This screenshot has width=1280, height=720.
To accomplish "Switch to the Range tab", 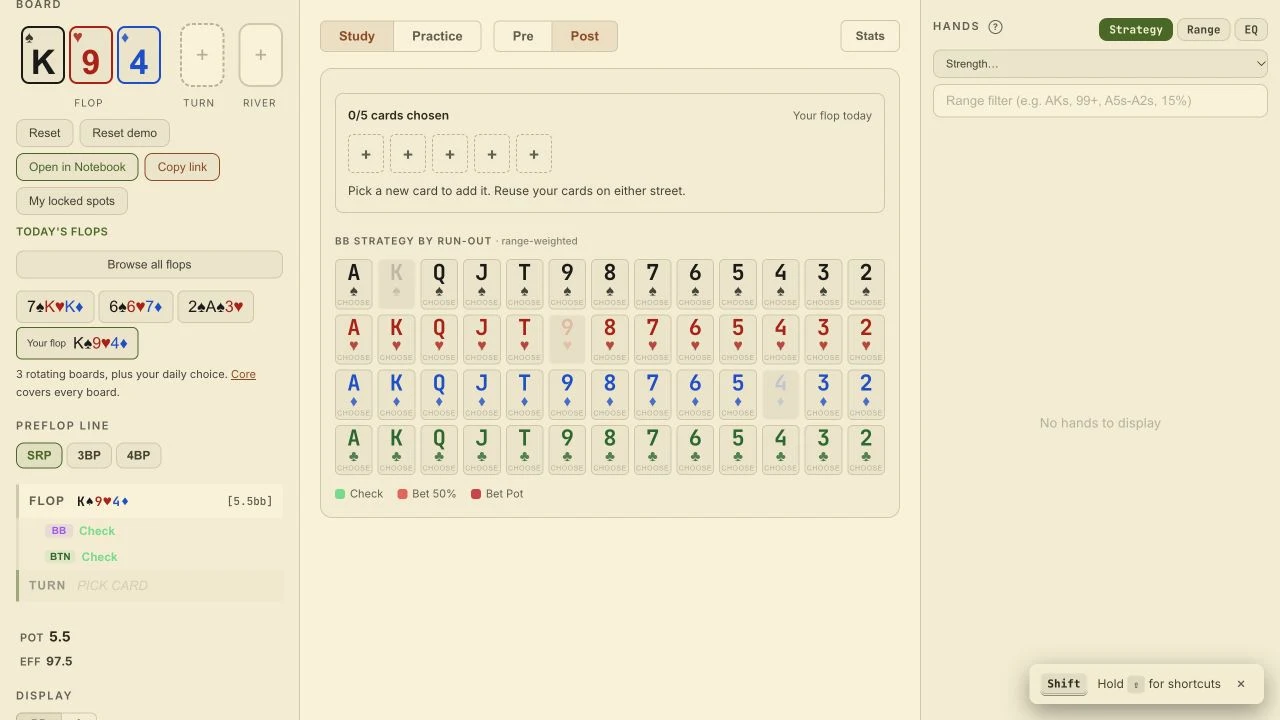I will point(1203,29).
